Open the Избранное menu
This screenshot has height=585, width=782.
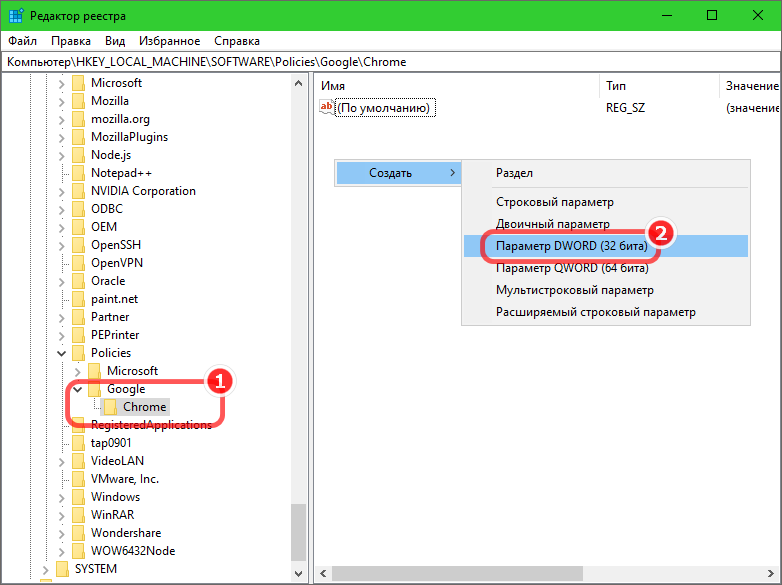[x=170, y=41]
